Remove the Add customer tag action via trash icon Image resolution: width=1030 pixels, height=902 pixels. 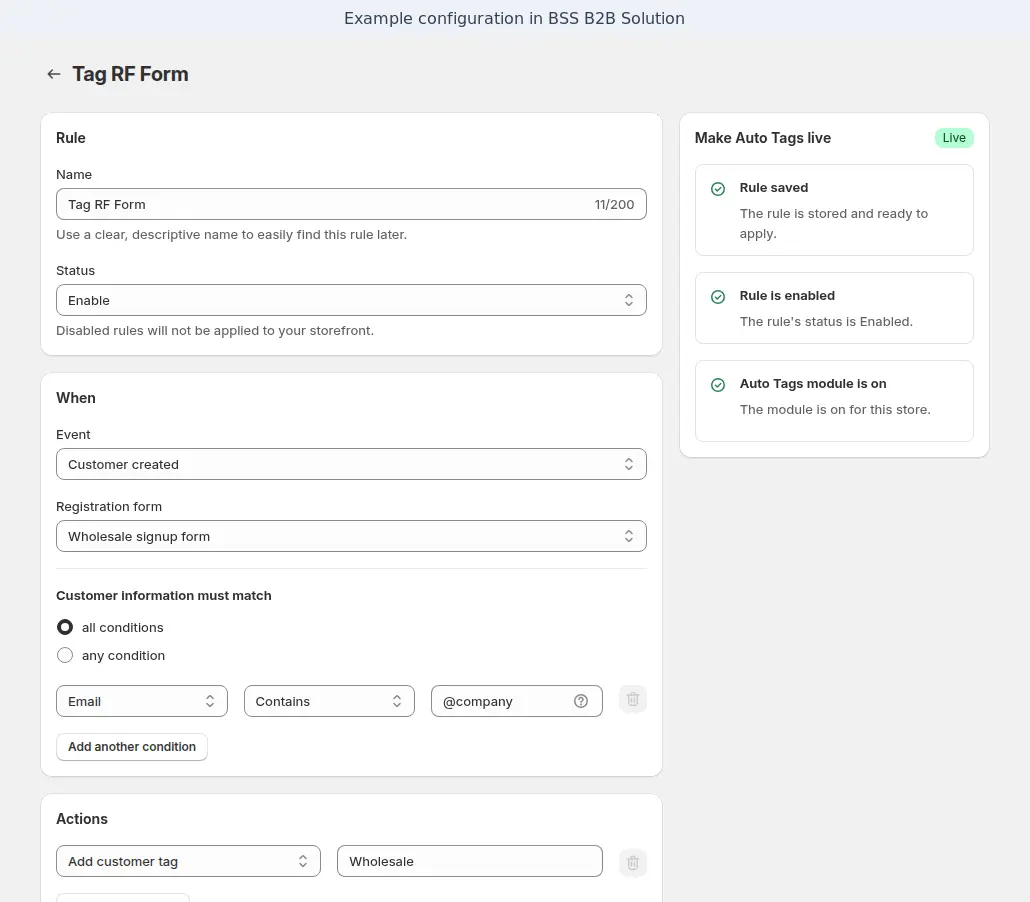click(633, 863)
